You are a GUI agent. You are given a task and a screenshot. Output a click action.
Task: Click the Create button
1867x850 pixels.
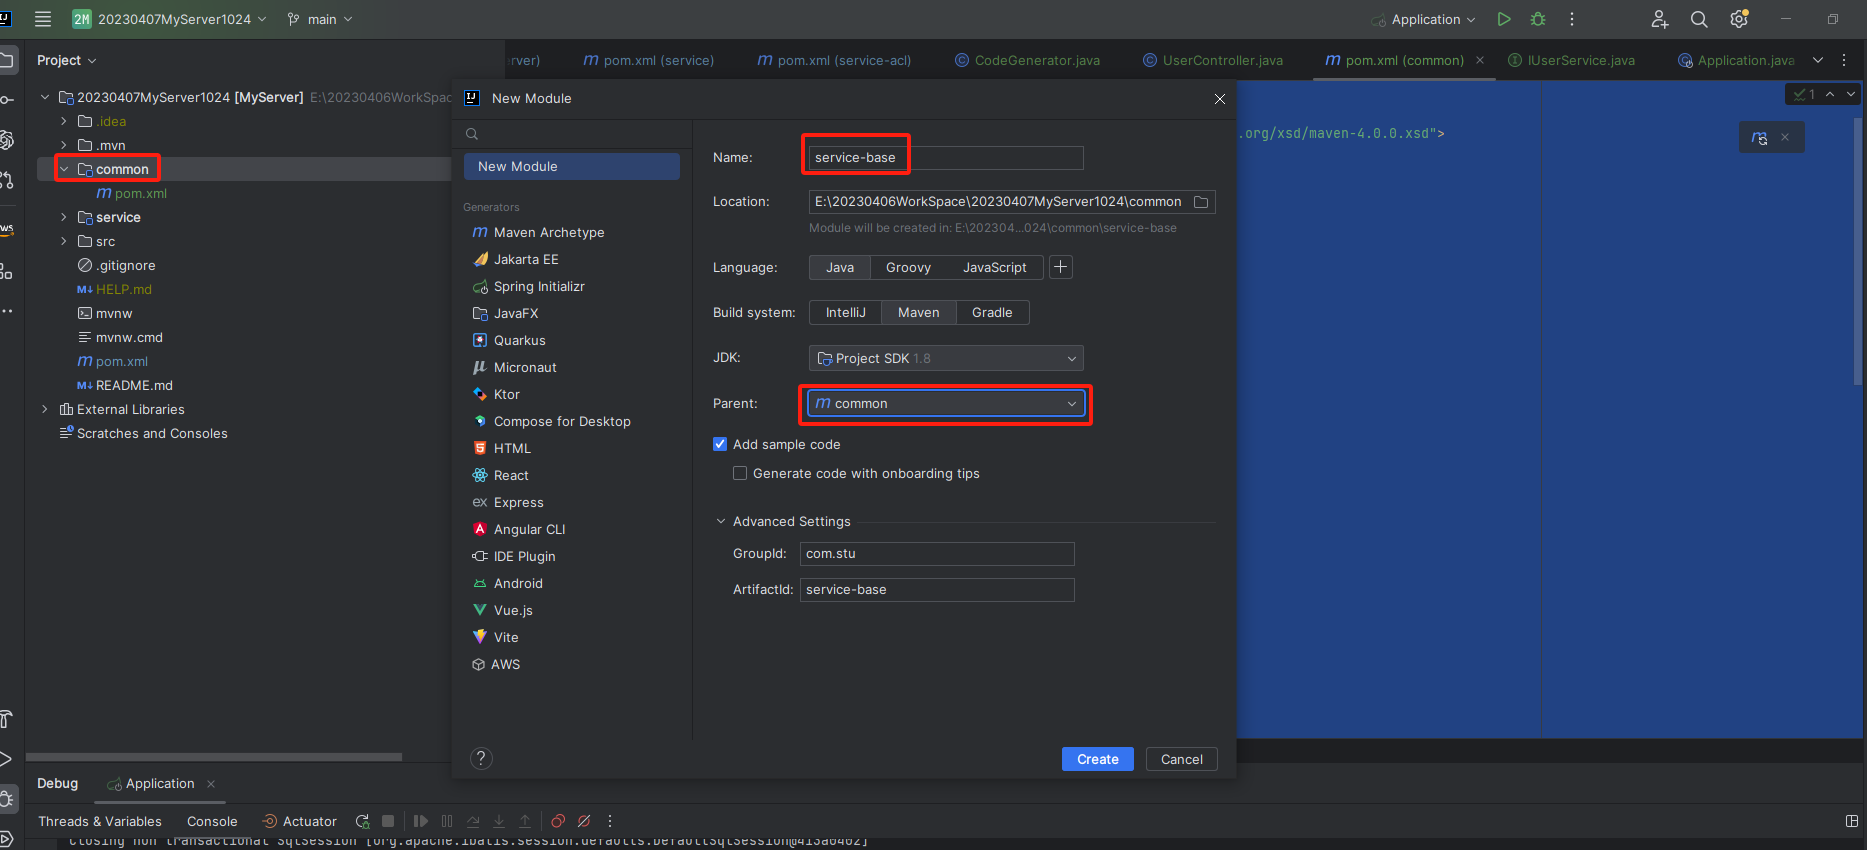pyautogui.click(x=1097, y=759)
